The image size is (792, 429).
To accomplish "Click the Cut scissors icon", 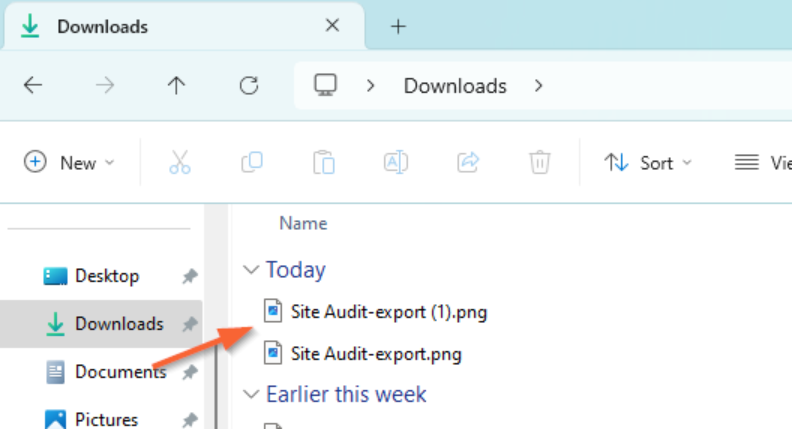I will pos(180,162).
